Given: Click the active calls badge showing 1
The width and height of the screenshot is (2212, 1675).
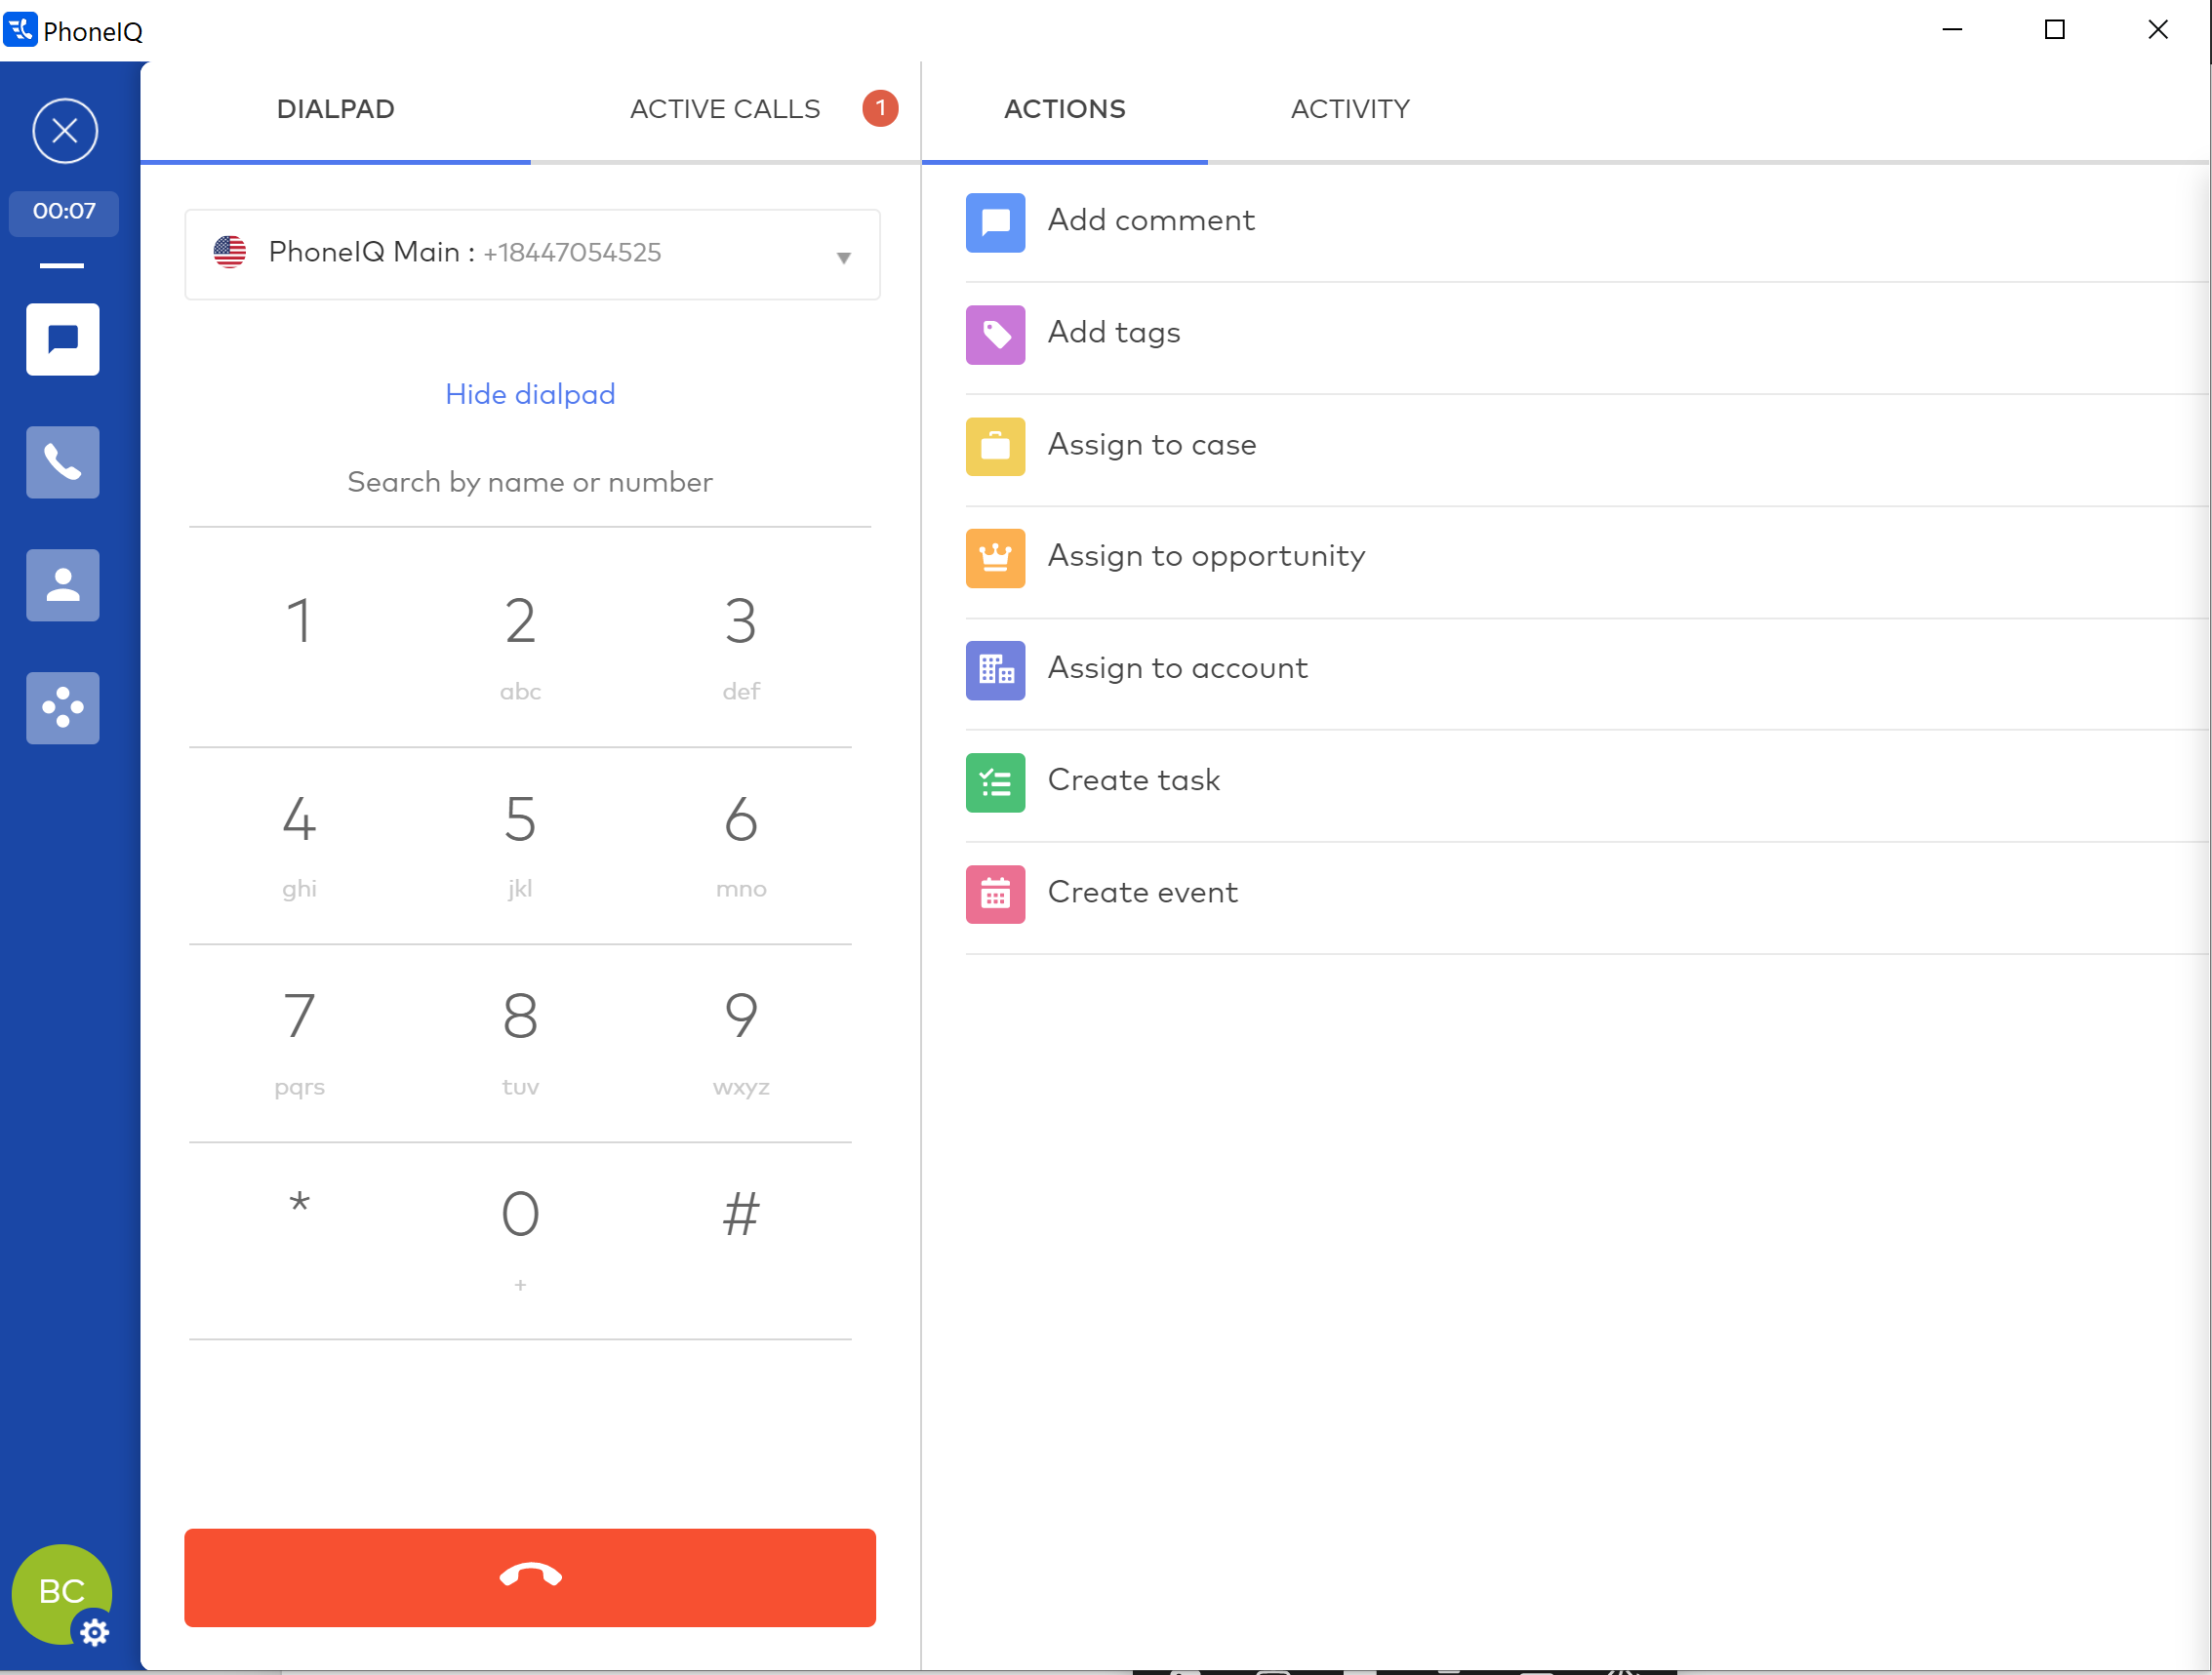Looking at the screenshot, I should (880, 108).
